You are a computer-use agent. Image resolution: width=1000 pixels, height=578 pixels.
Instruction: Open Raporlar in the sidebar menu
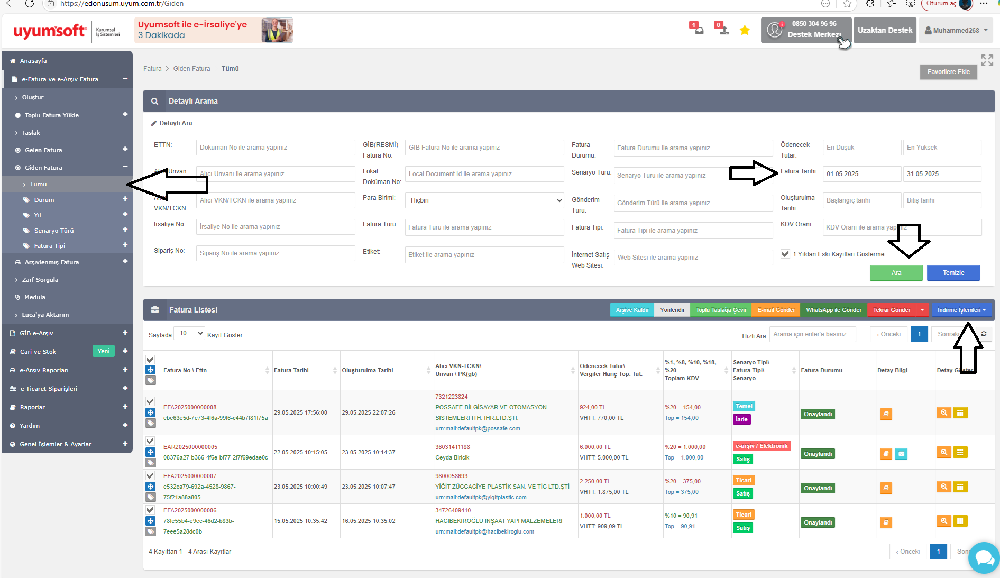(33, 407)
